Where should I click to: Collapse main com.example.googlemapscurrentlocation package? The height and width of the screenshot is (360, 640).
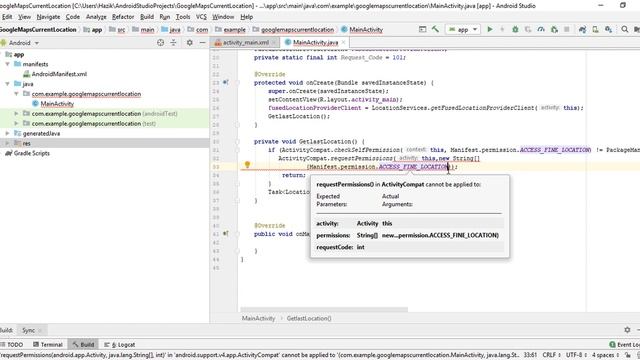coord(16,94)
